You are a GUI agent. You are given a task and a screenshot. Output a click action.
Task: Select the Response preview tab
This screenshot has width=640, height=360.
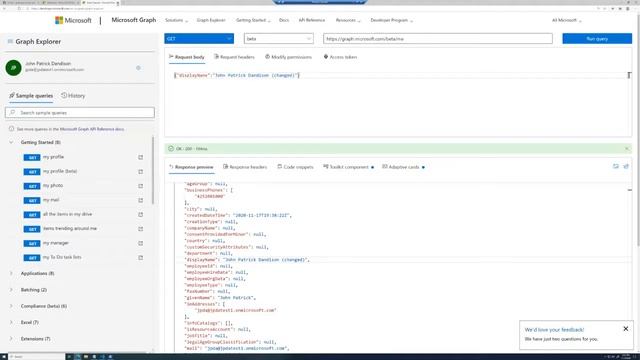191,167
